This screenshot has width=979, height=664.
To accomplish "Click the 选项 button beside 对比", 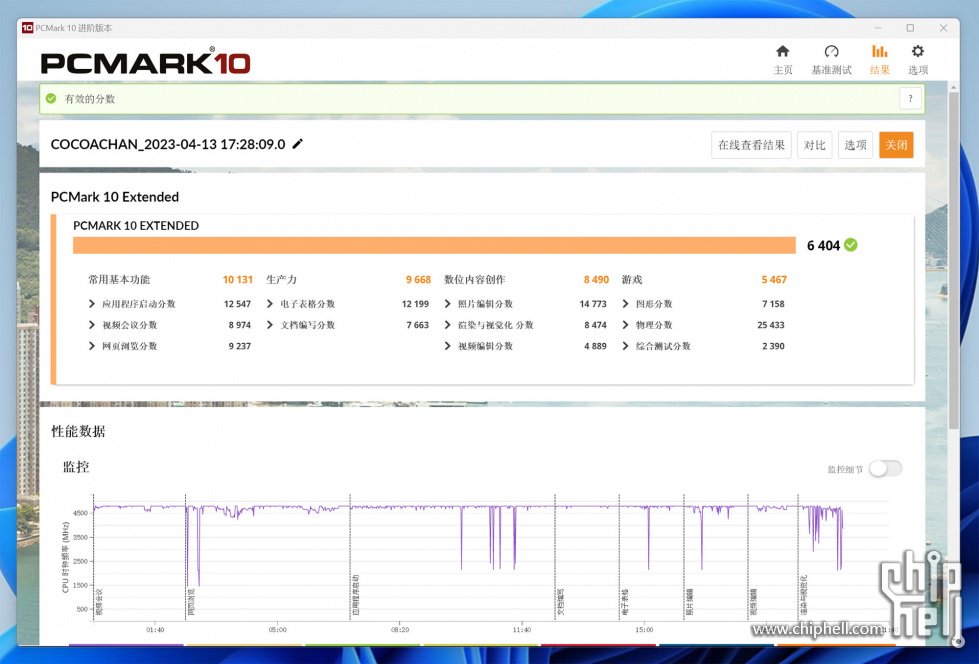I will click(x=855, y=145).
